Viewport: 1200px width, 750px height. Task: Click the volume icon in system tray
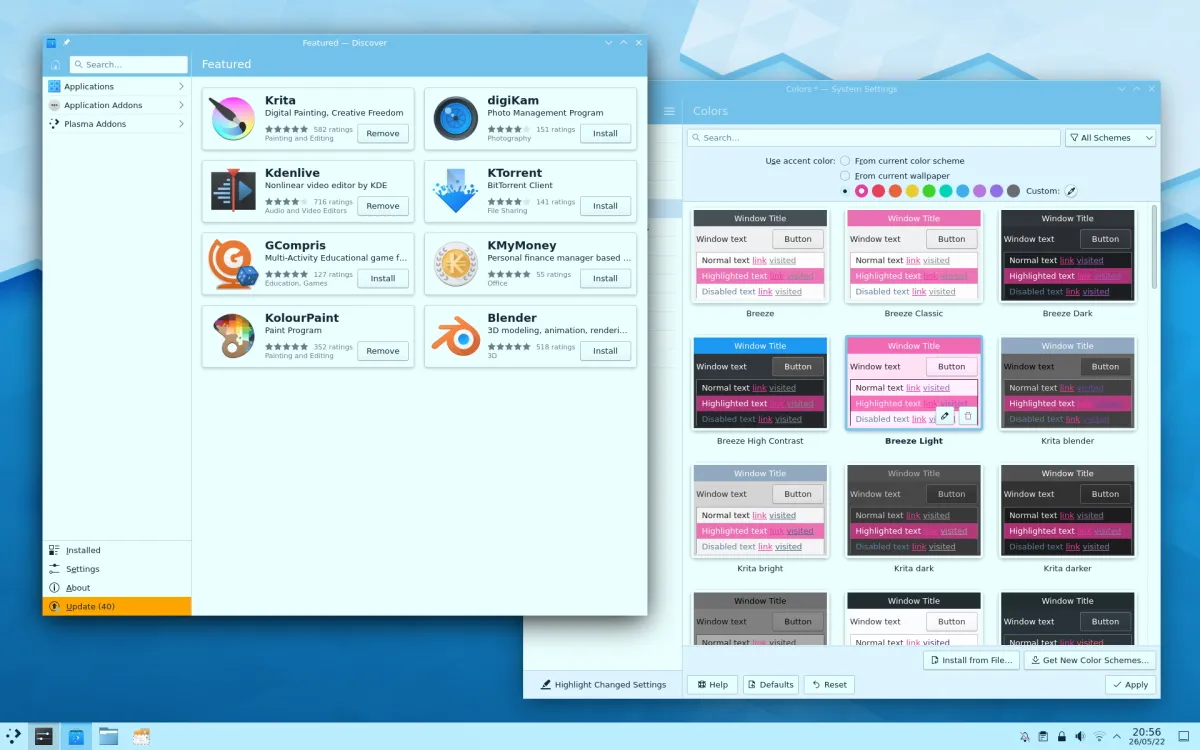point(1079,737)
